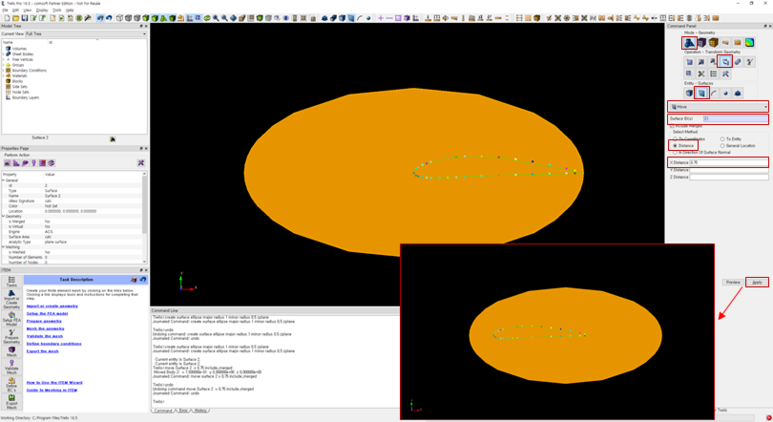The image size is (773, 422).
Task: Open the Guide to Meshing in ITEM link
Action: pos(52,390)
